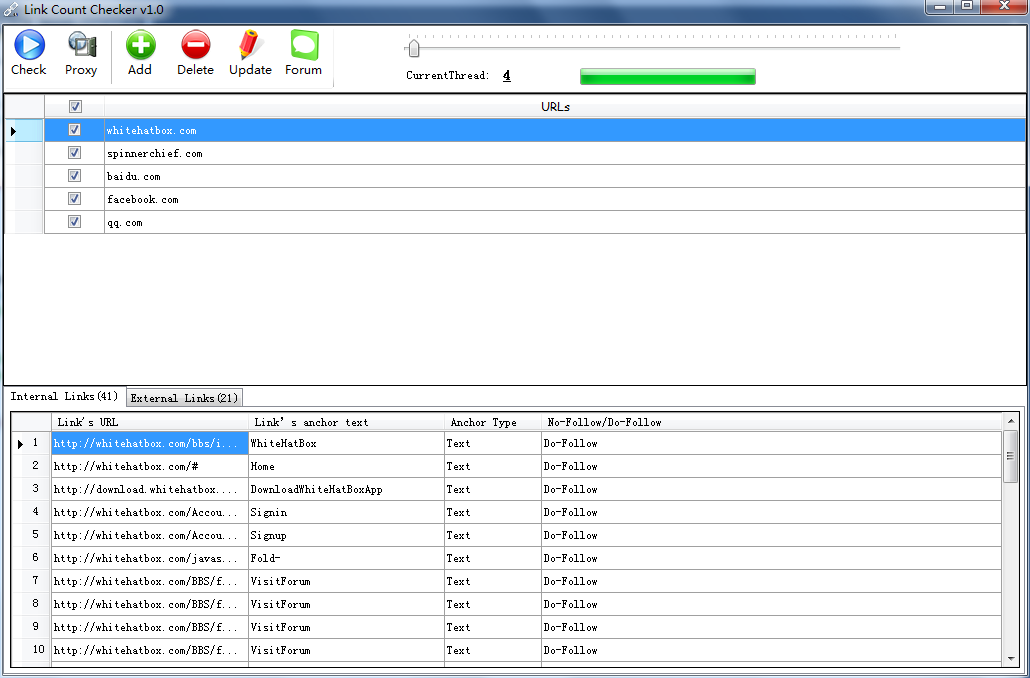Click the No-Follow/Do-Follow column header

(604, 422)
